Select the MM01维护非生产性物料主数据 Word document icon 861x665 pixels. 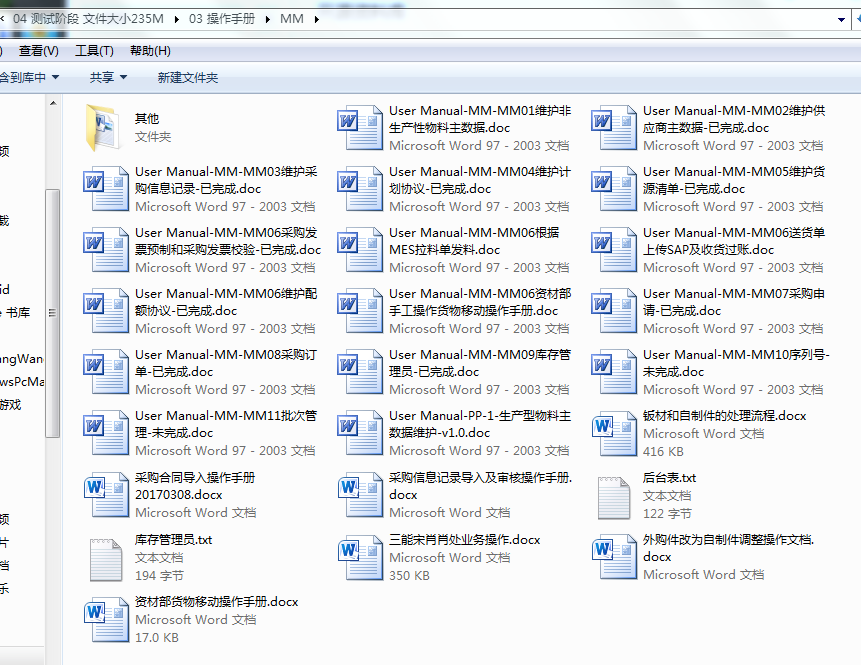pos(360,127)
